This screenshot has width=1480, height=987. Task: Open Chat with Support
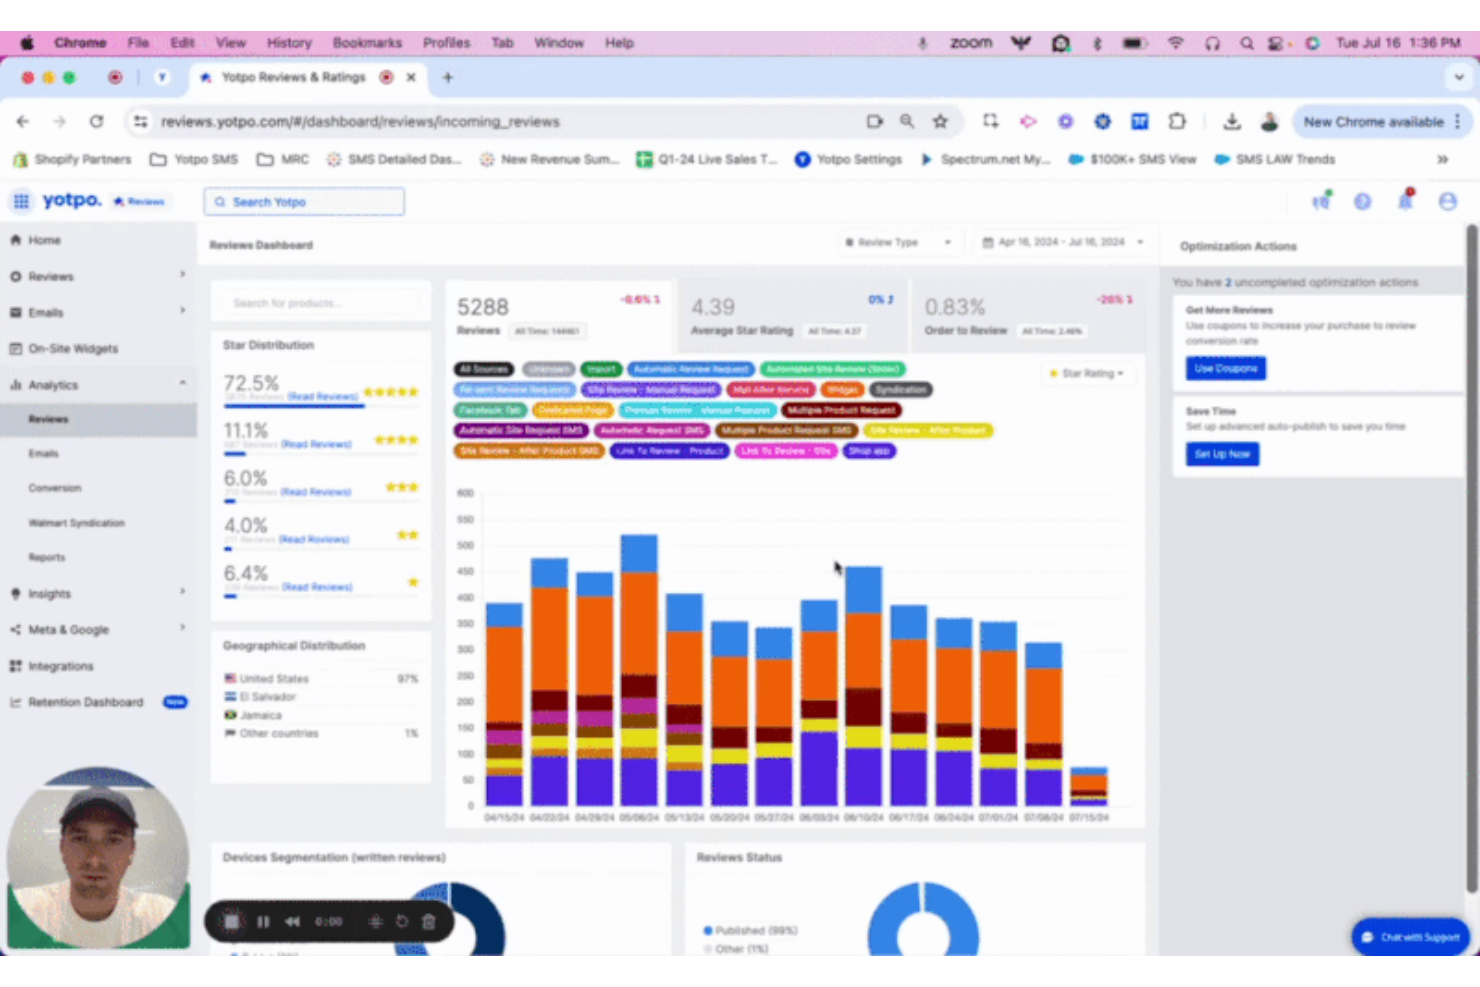point(1410,937)
